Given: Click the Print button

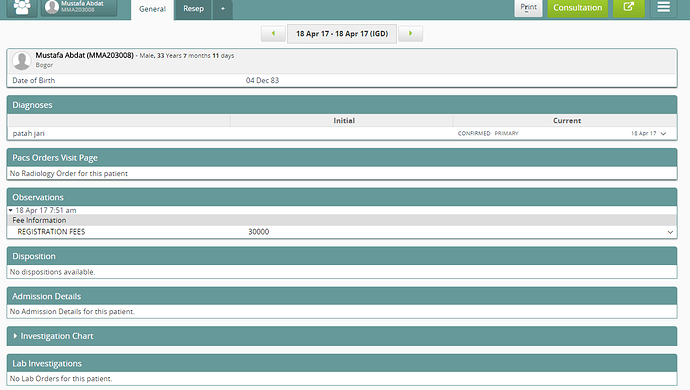Looking at the screenshot, I should 529,7.
